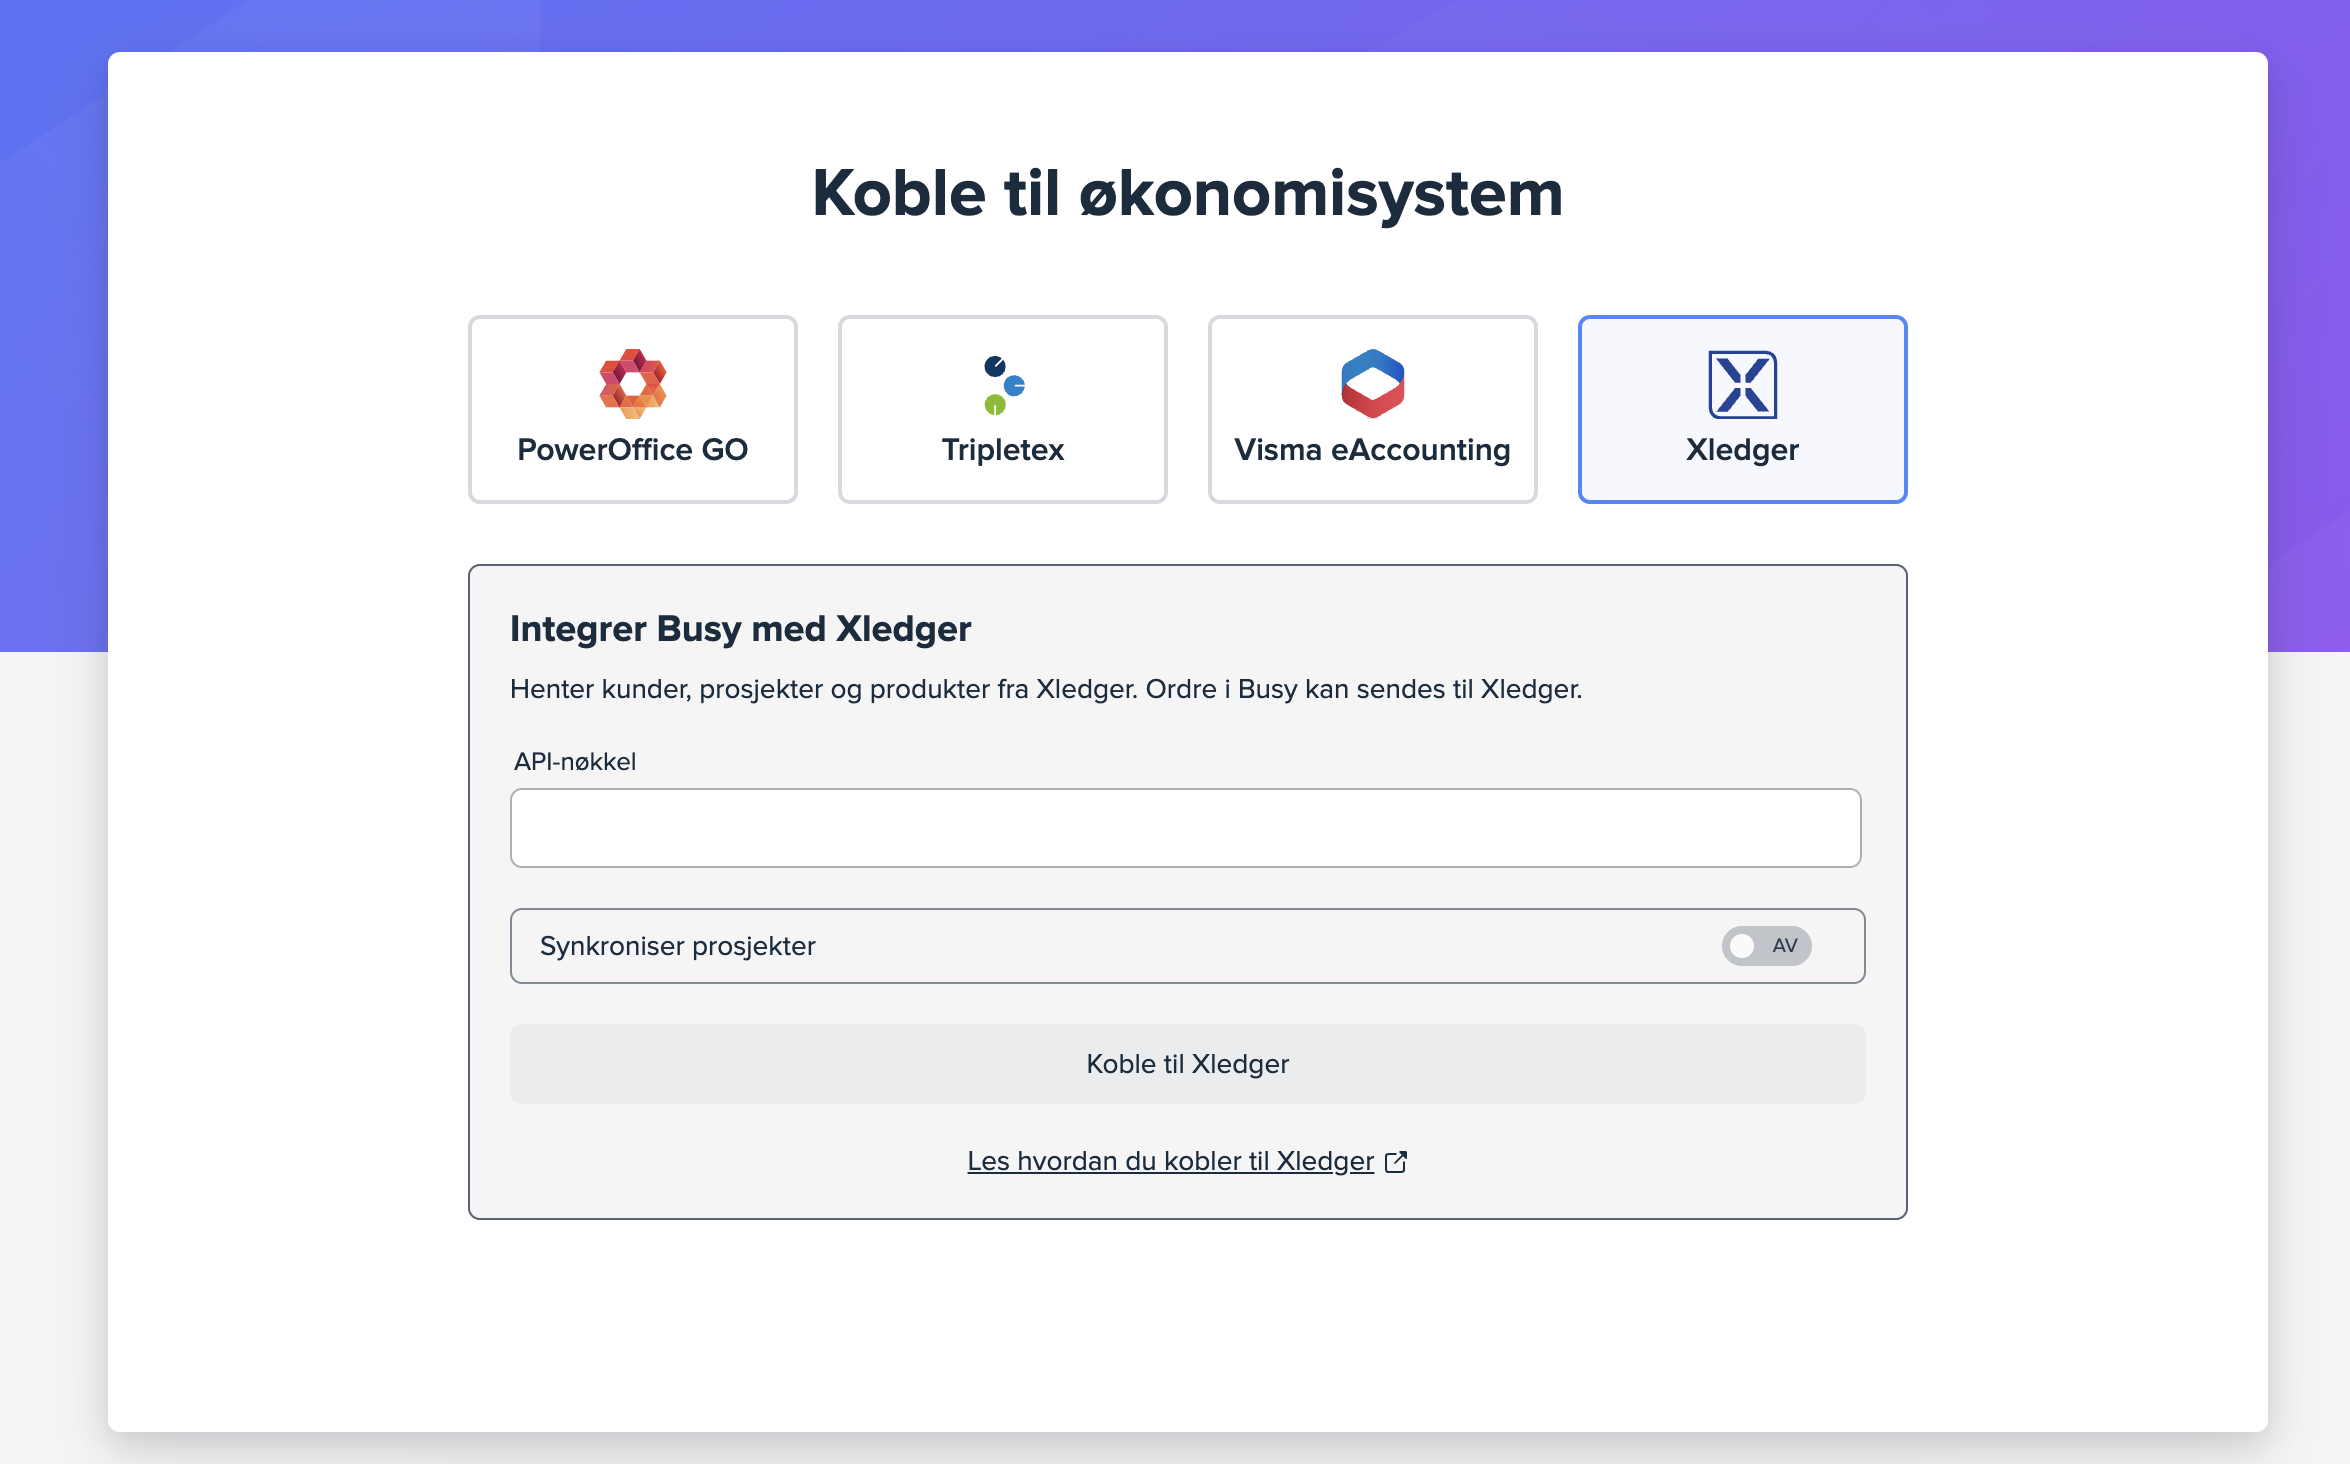Click the Henter kunder description text
This screenshot has width=2350, height=1464.
[1045, 689]
